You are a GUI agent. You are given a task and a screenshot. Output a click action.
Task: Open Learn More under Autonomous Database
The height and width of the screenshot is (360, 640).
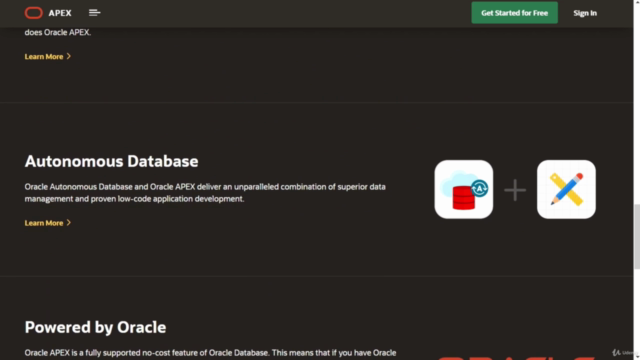[47, 223]
